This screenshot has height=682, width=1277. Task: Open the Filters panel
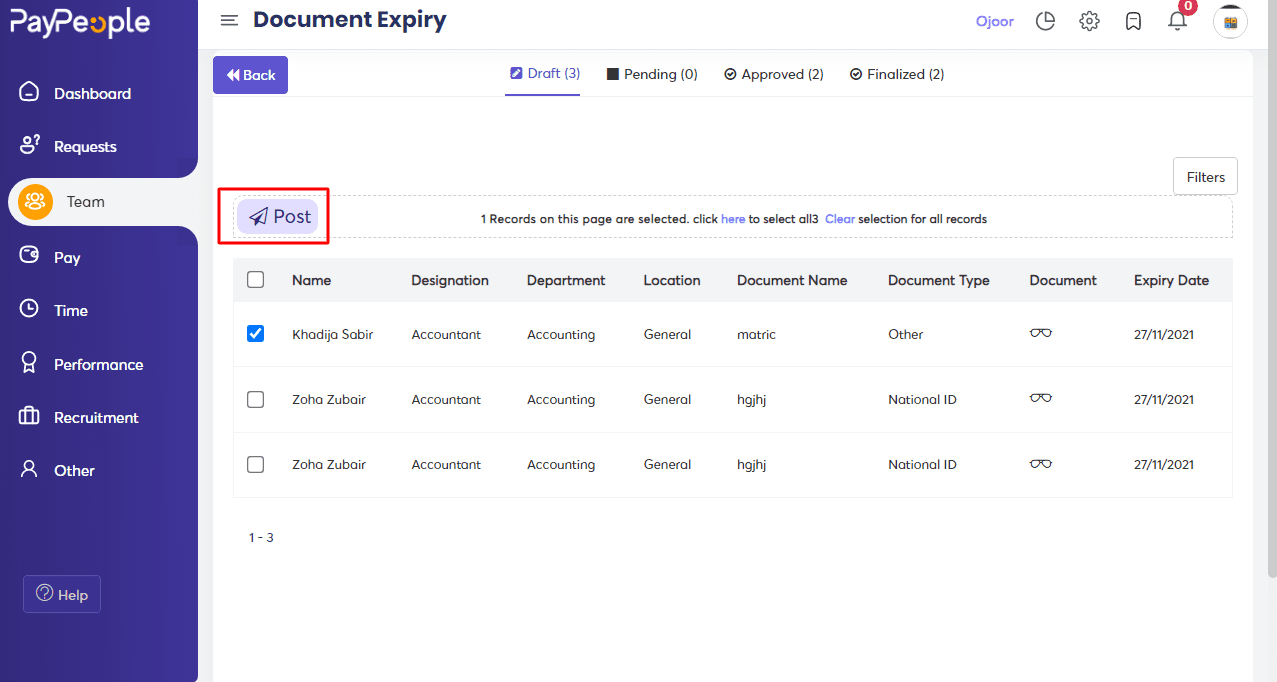click(1205, 177)
